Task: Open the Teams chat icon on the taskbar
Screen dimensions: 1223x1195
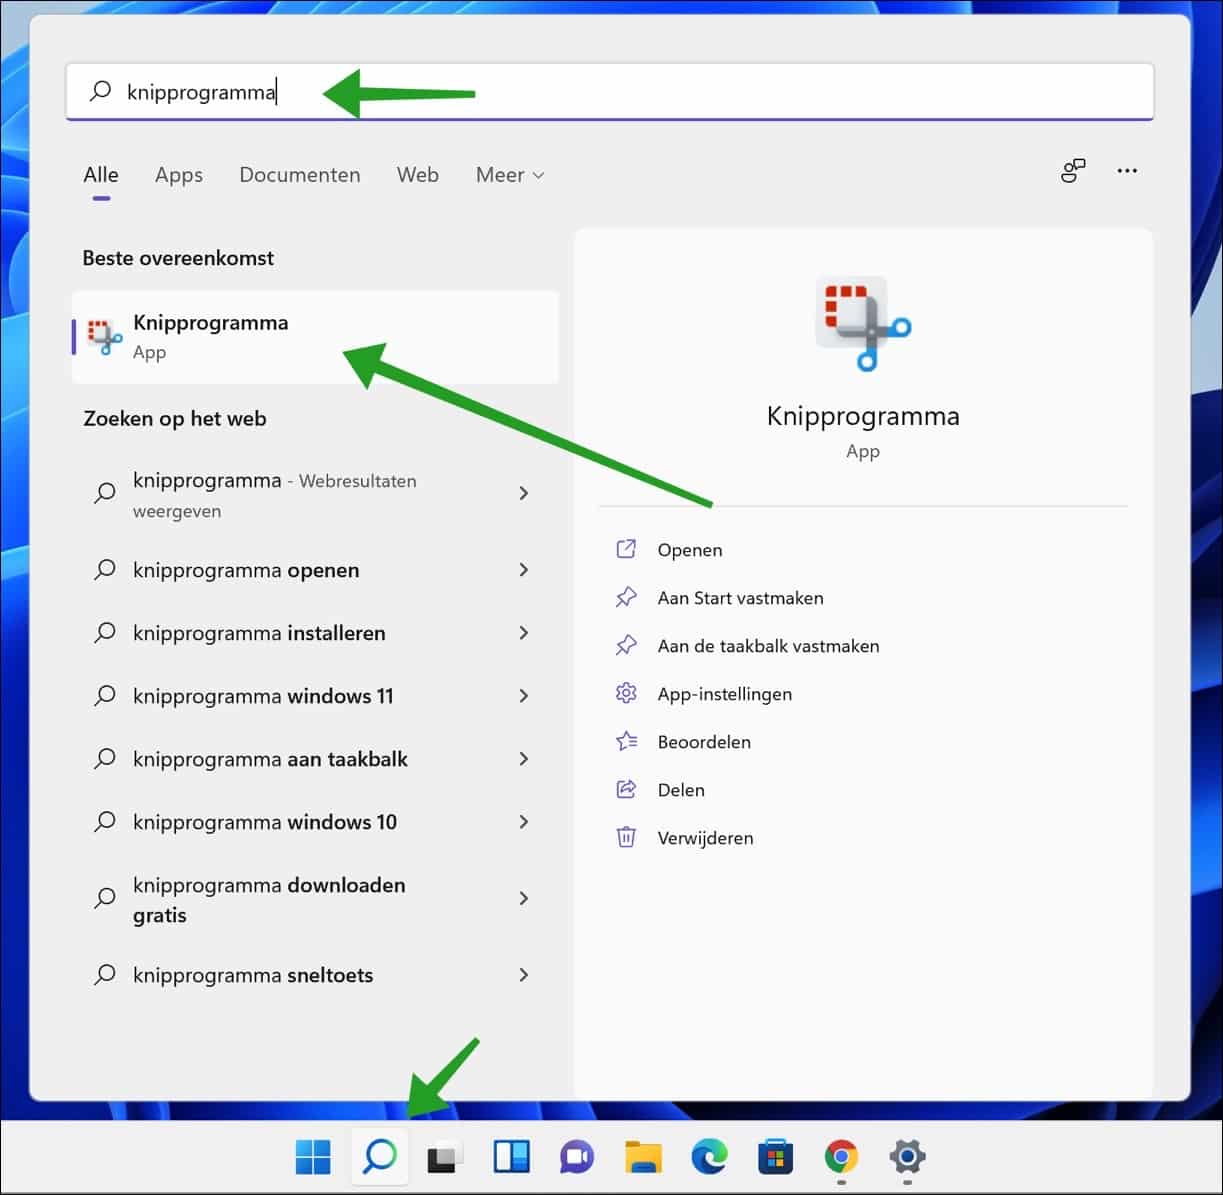Action: [578, 1156]
